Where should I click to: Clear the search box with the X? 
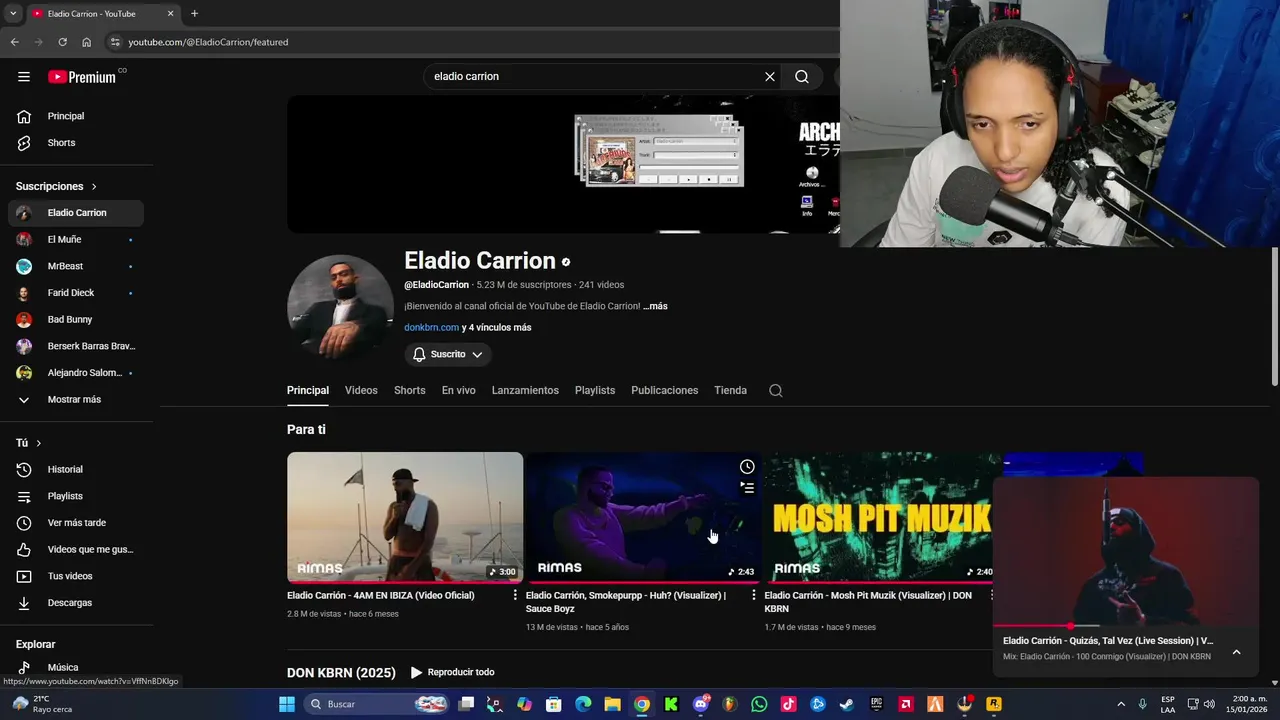[x=770, y=77]
